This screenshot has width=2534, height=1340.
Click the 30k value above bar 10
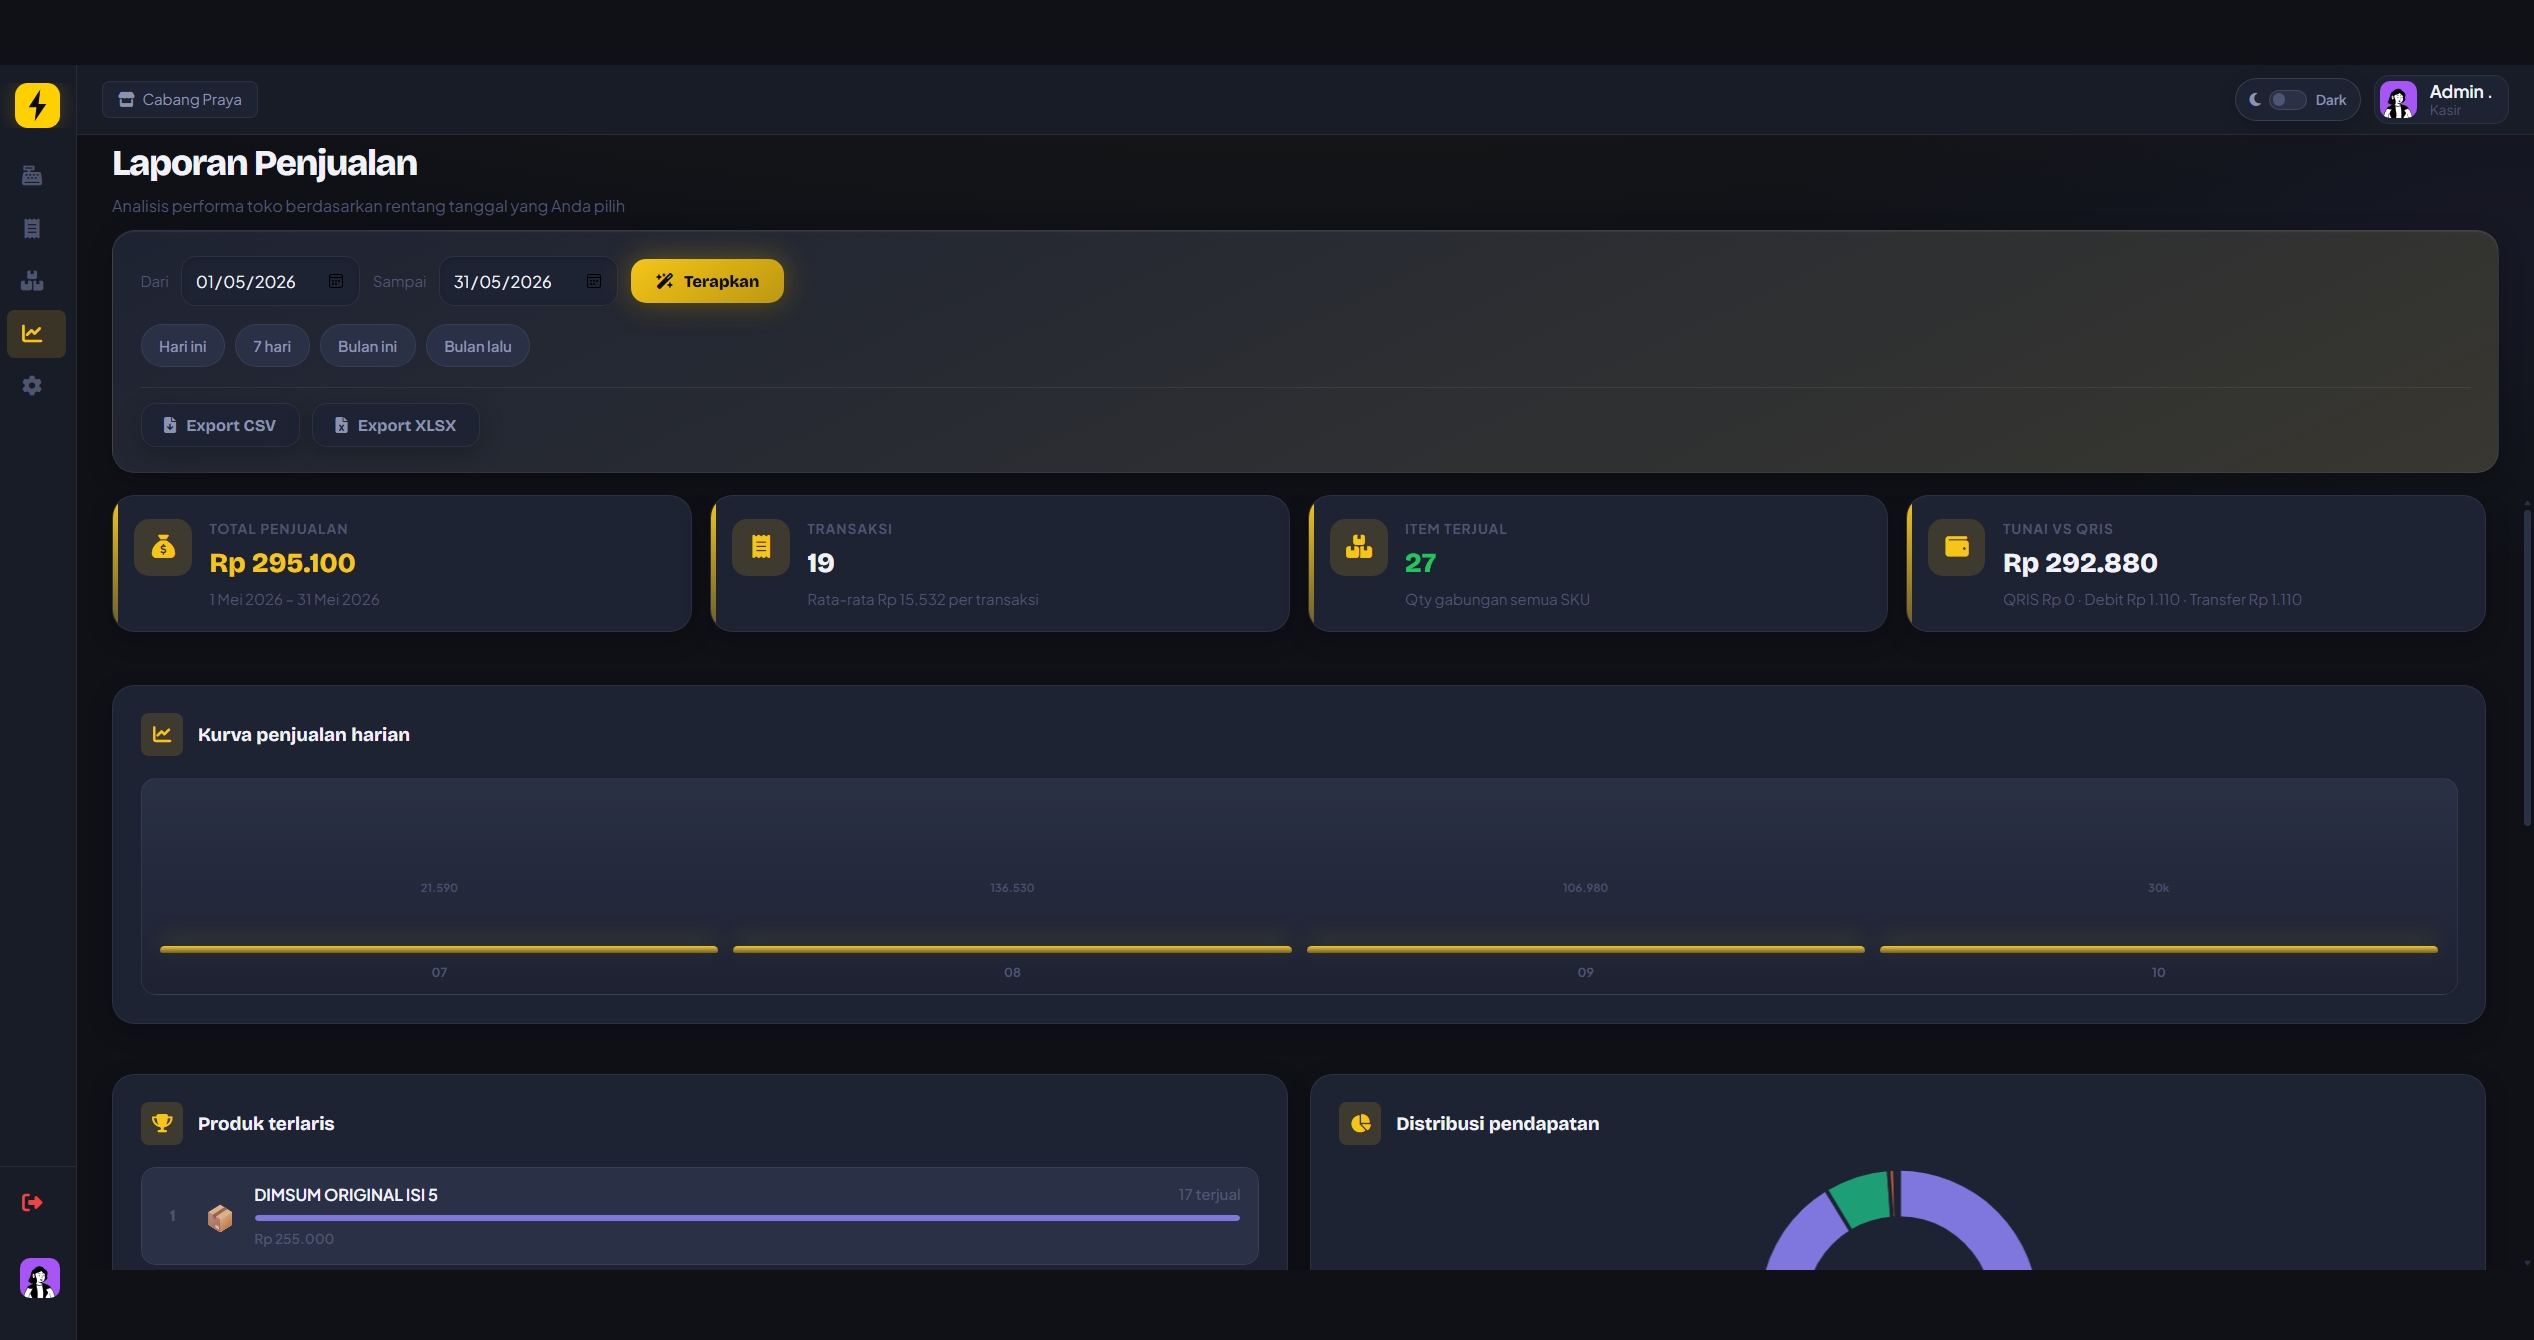(x=2158, y=888)
